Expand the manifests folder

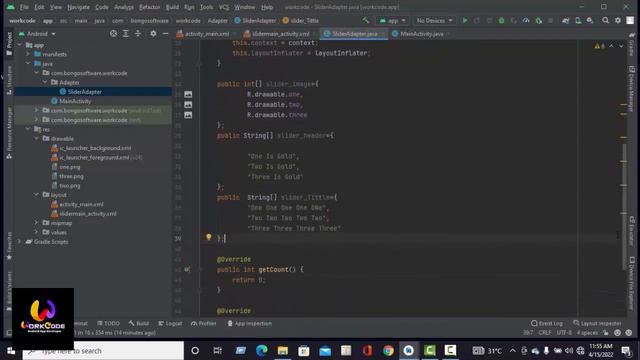click(x=28, y=54)
